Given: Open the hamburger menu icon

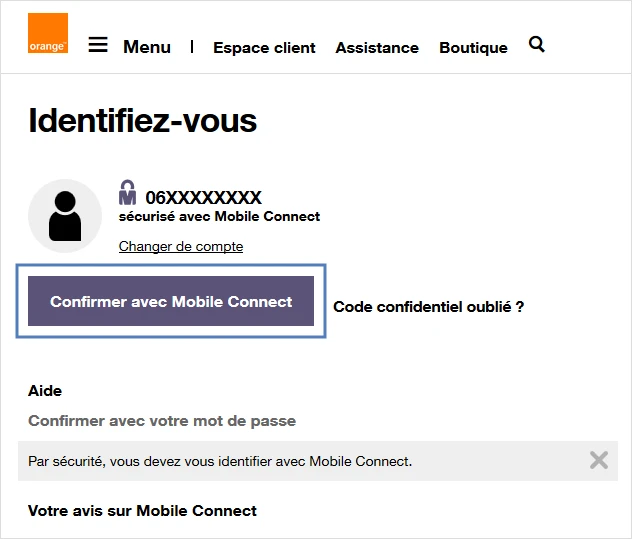Looking at the screenshot, I should pos(98,45).
